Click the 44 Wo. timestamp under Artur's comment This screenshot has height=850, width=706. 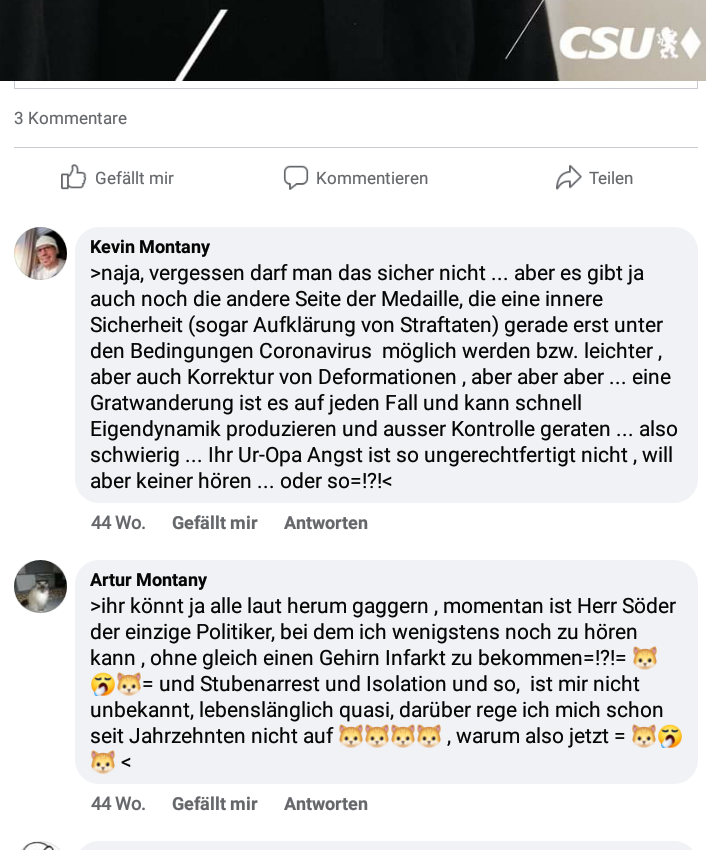click(118, 804)
